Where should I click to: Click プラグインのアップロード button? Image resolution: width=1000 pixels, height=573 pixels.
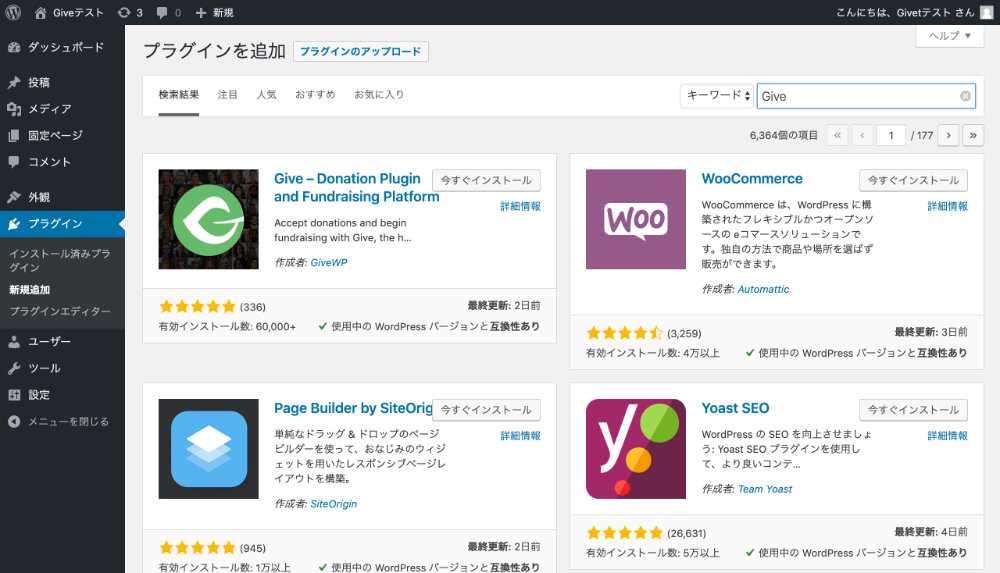[360, 52]
